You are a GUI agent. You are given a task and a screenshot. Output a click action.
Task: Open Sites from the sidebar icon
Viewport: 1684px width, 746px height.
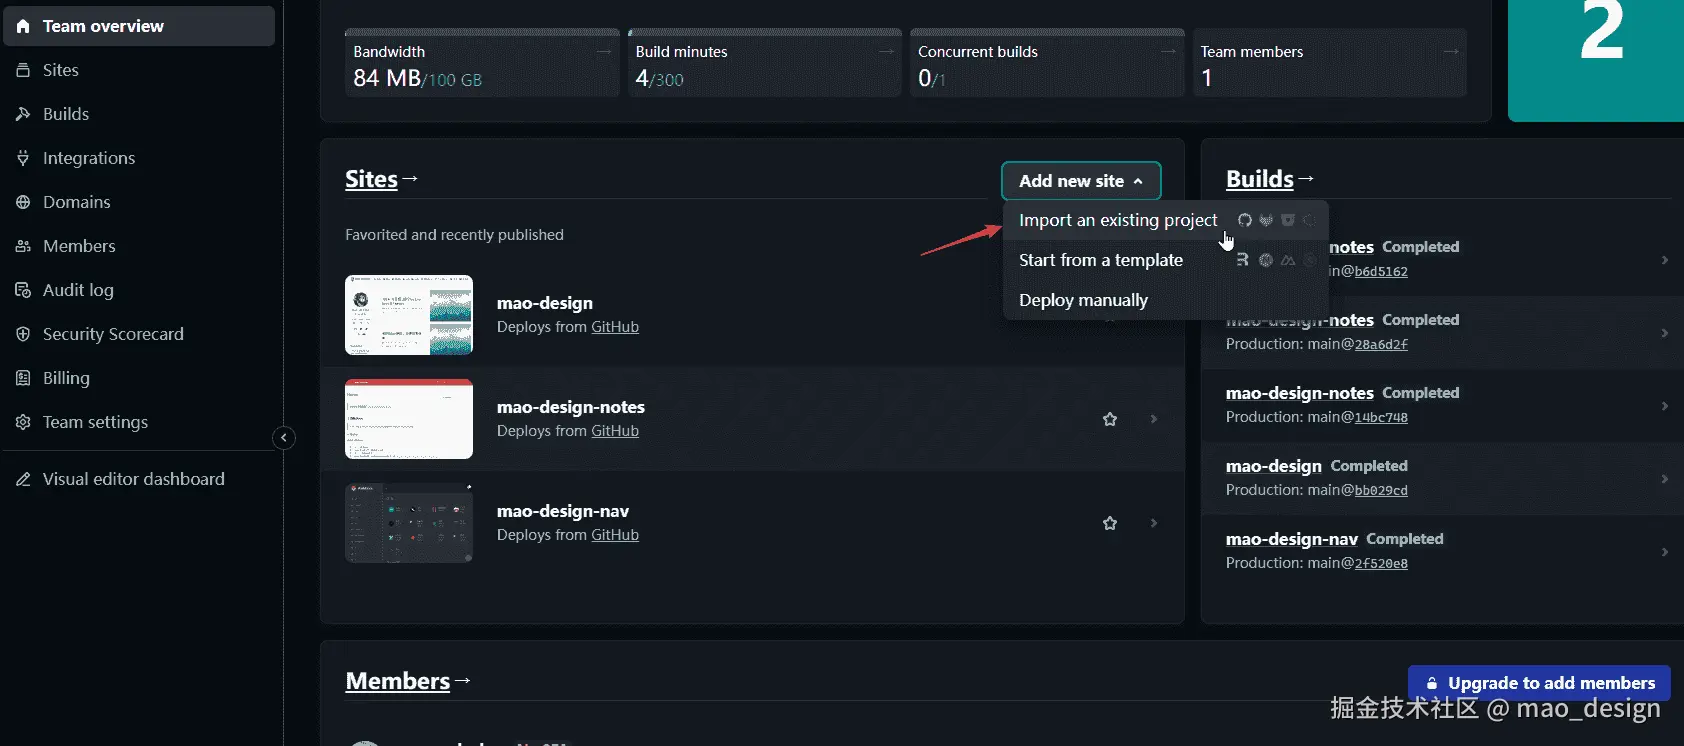(23, 70)
